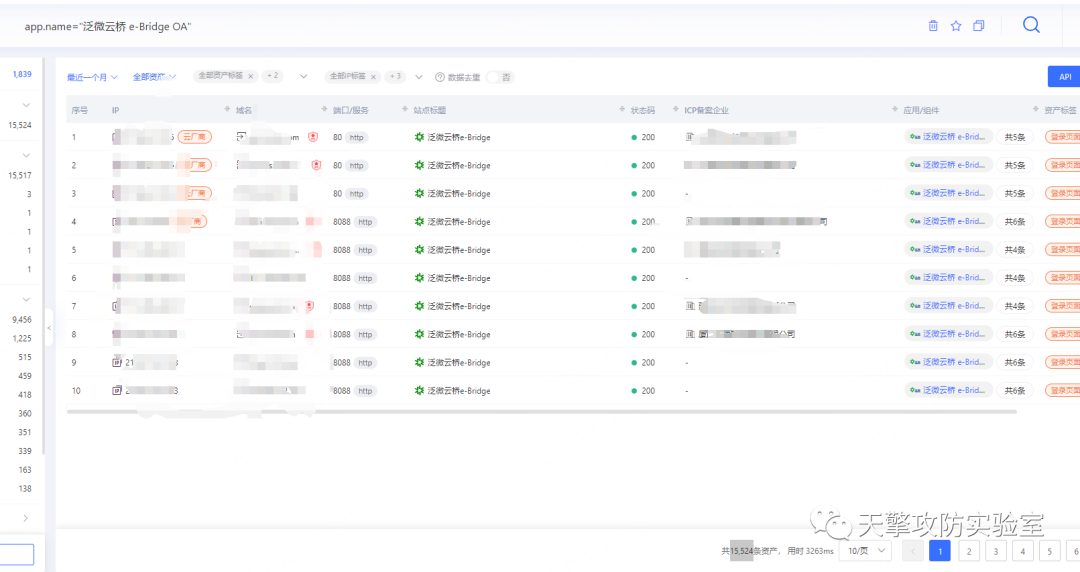Click the company icon in row 7 ICP column
The image size is (1080, 572).
[690, 306]
